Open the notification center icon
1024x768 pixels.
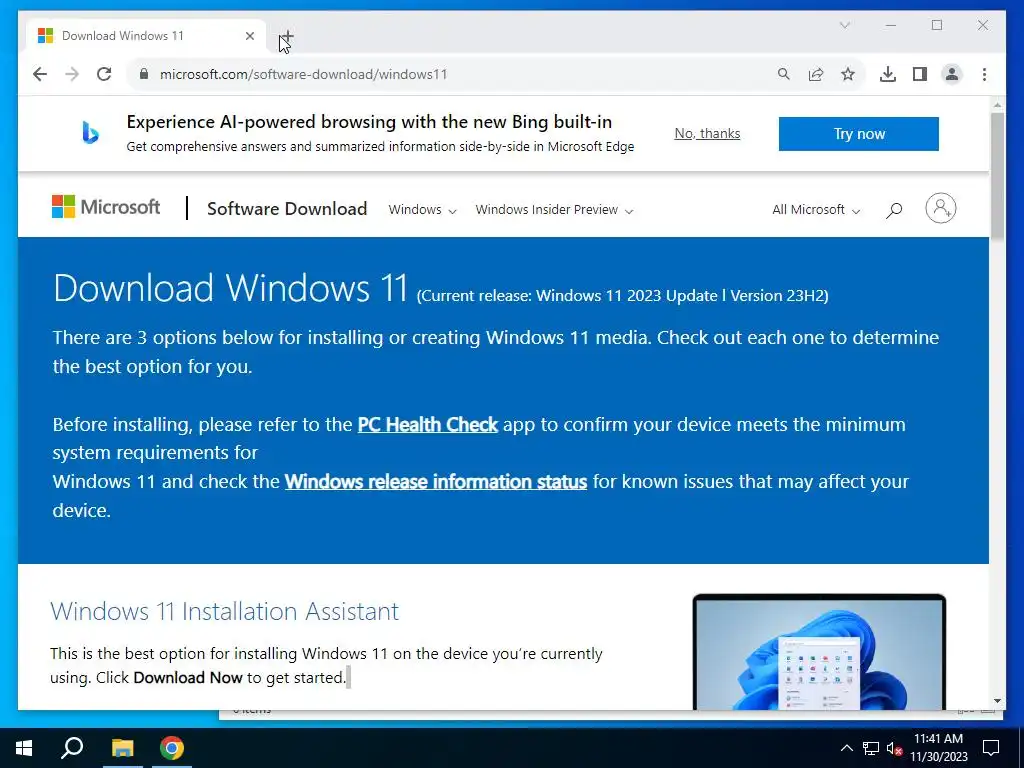point(991,748)
